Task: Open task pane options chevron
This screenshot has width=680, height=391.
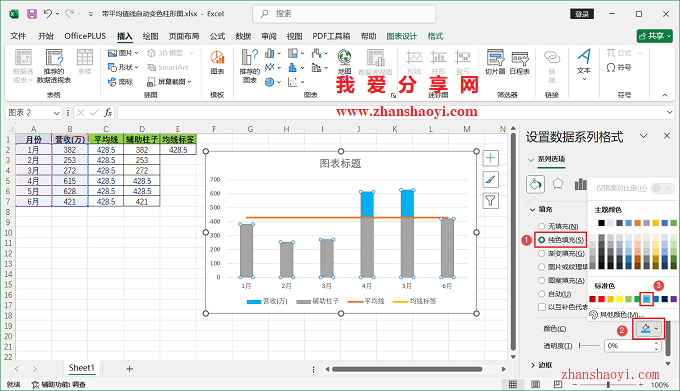Action: [644, 136]
